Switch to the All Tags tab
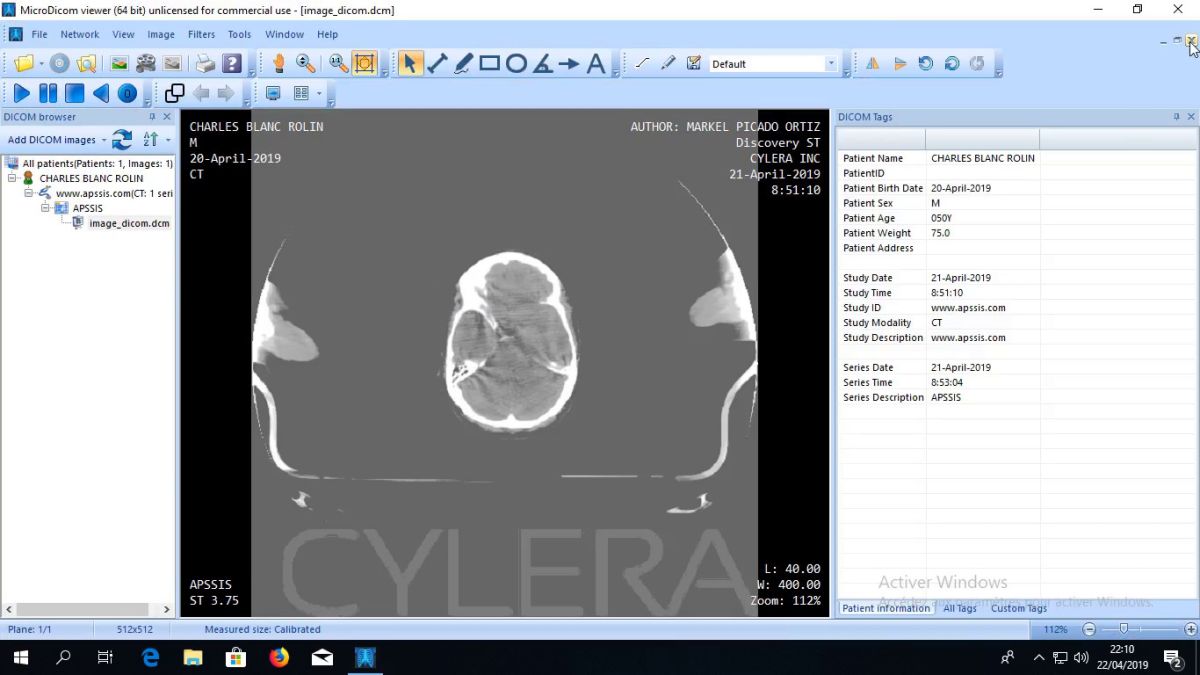Screen dimensions: 1200x675 tap(960, 608)
